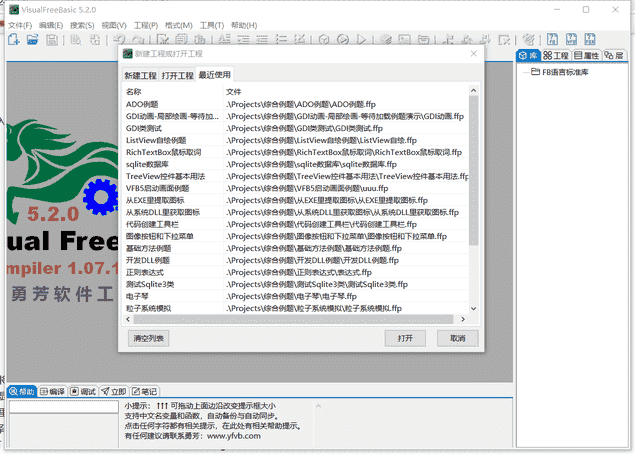Click the 取消 button in dialog

[x=458, y=338]
